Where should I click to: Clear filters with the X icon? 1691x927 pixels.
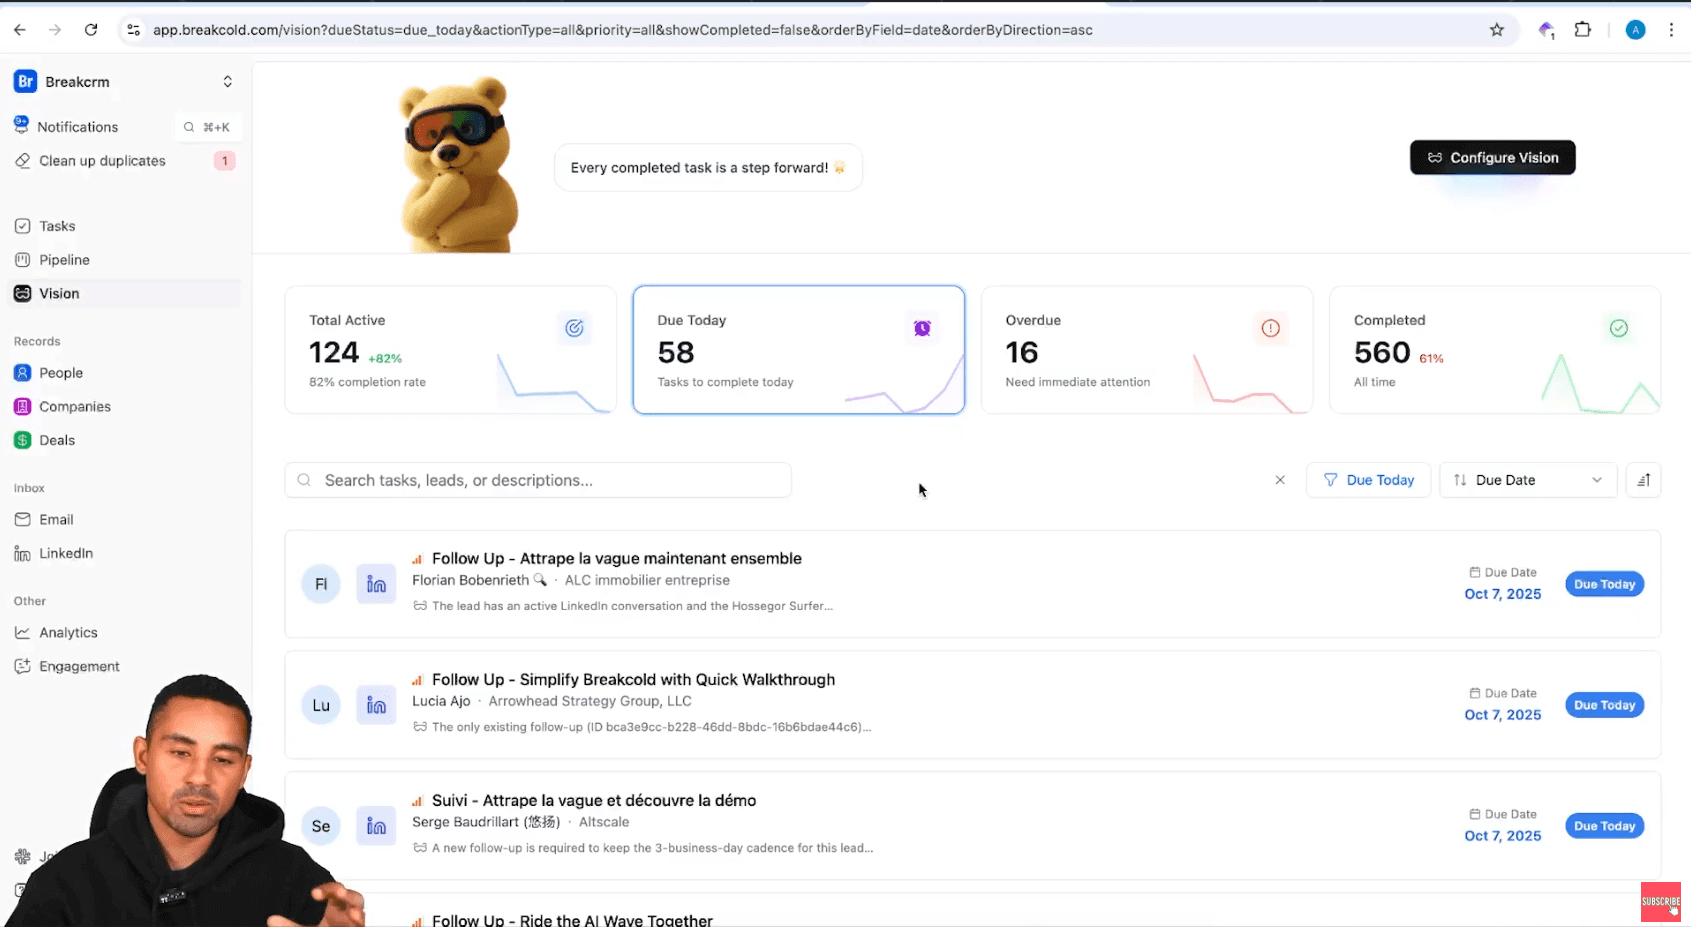[x=1280, y=480]
